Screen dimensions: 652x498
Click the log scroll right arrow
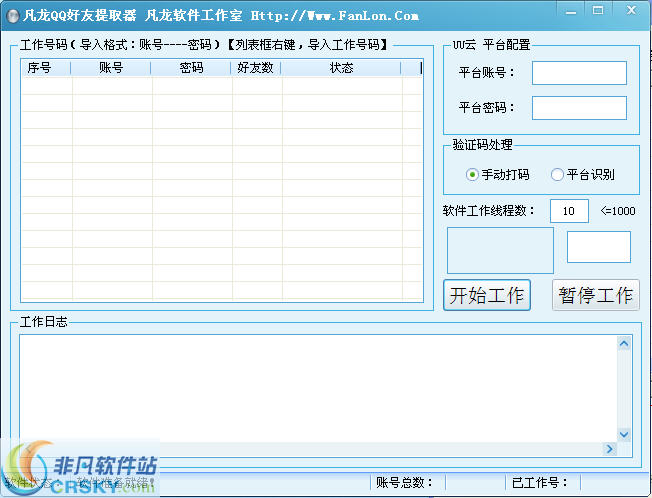coord(610,449)
